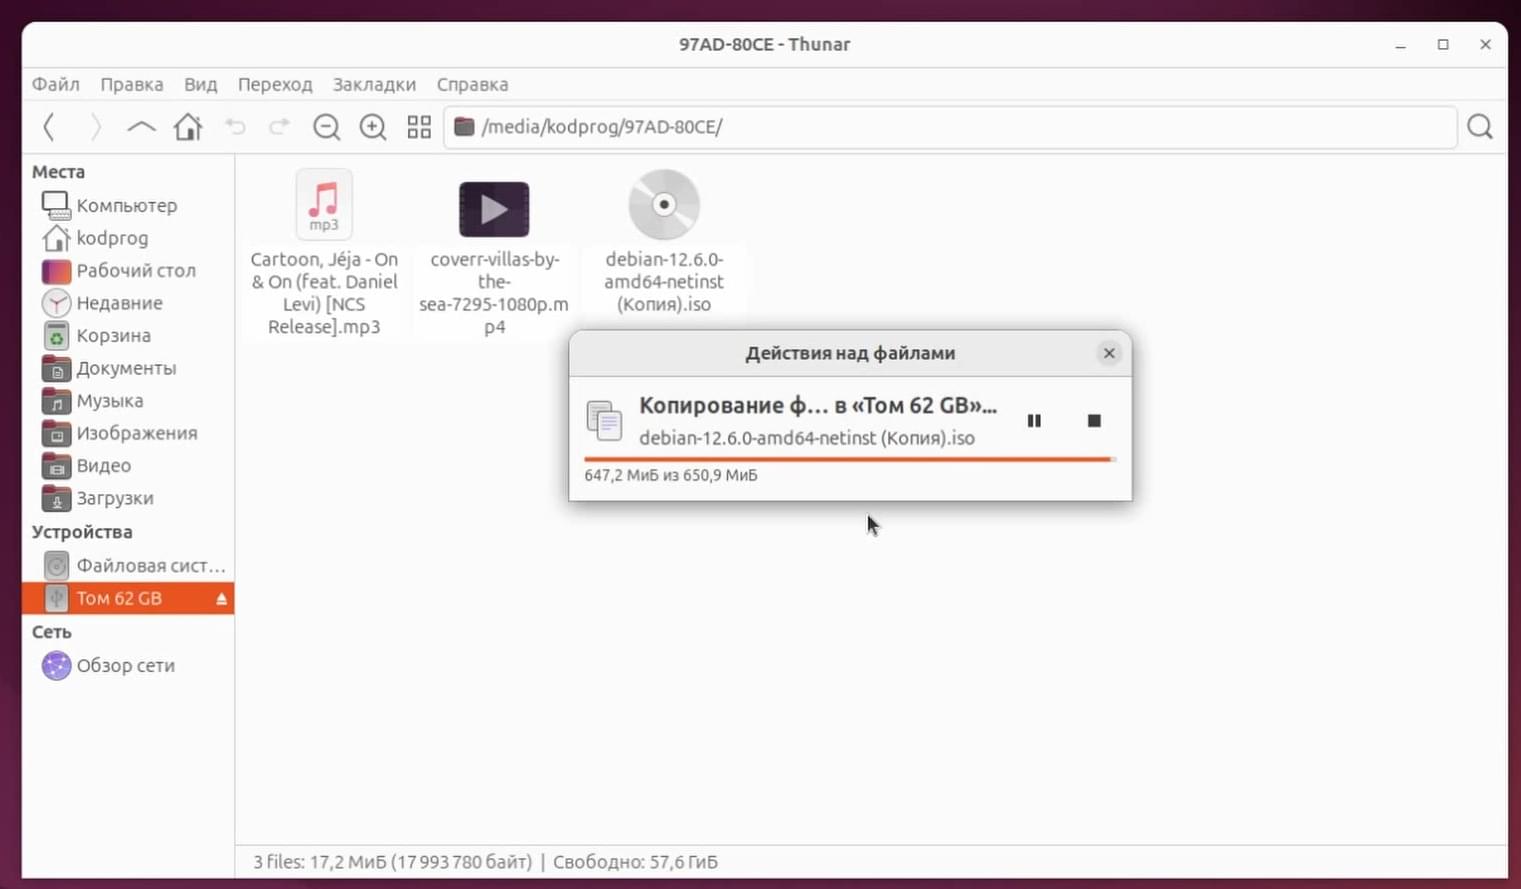The width and height of the screenshot is (1521, 889).
Task: Close the Thunar window
Action: click(1486, 45)
